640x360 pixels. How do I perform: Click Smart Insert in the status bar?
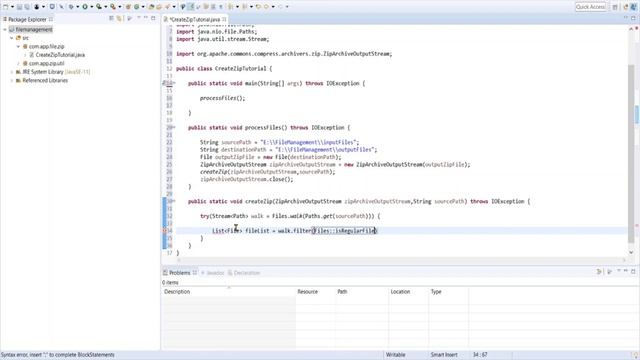tap(444, 355)
